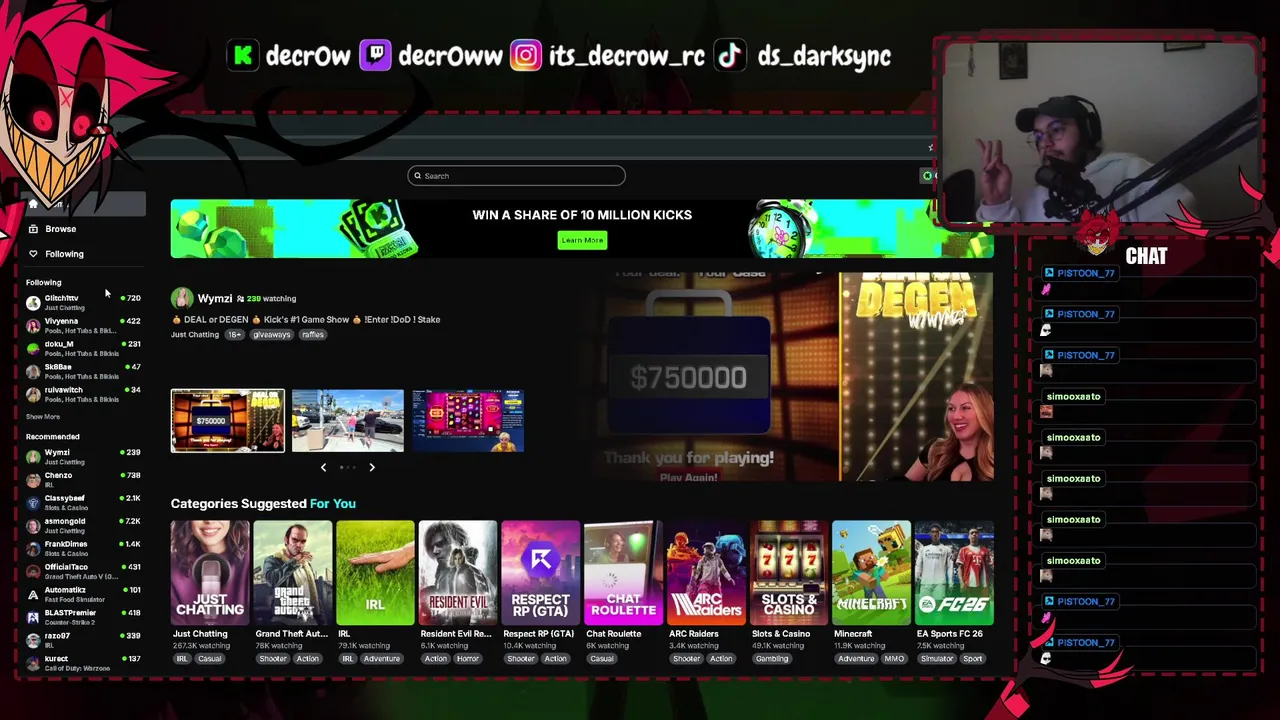Click Learn More on Kicks banner
The image size is (1280, 720).
click(x=582, y=240)
